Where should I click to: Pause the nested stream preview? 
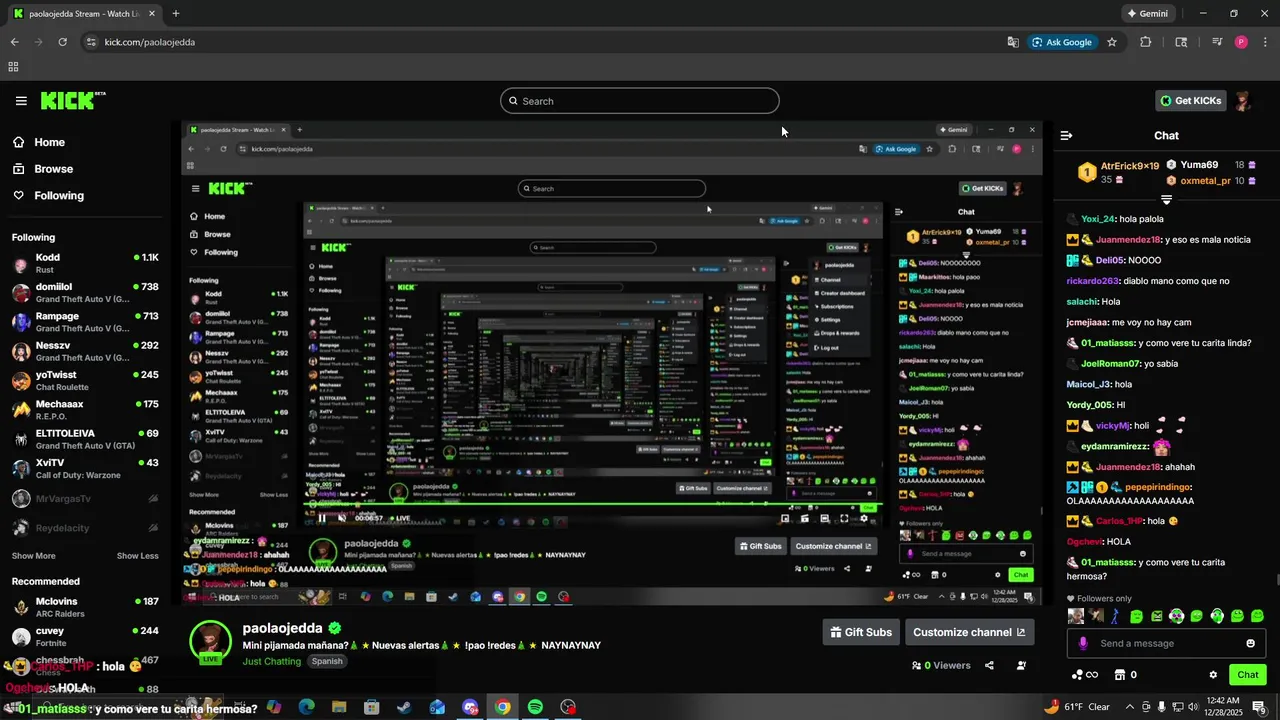pyautogui.click(x=322, y=518)
